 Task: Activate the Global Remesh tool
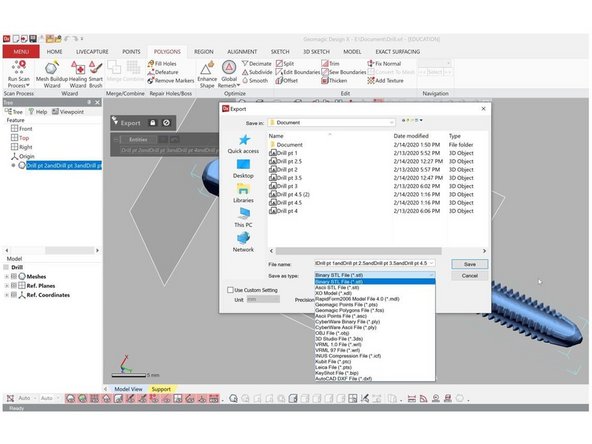pyautogui.click(x=229, y=74)
